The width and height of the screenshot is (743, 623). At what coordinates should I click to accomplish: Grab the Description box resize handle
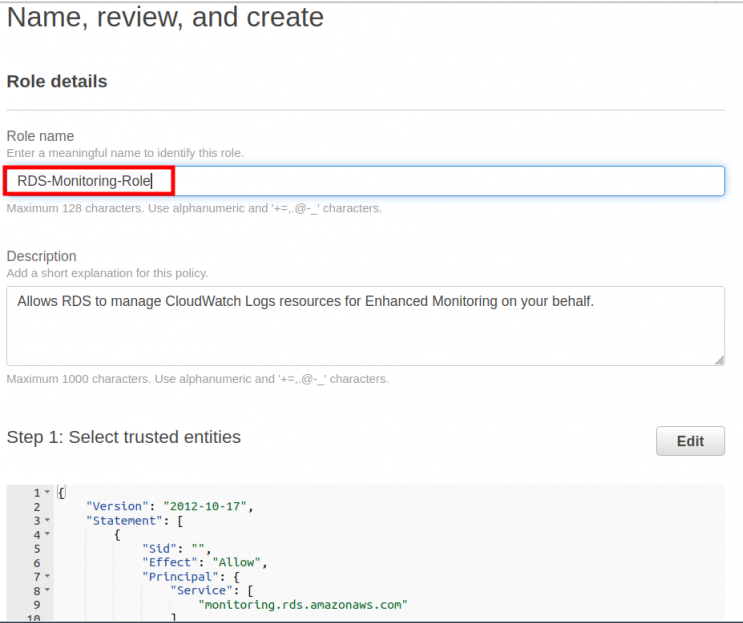(x=717, y=359)
